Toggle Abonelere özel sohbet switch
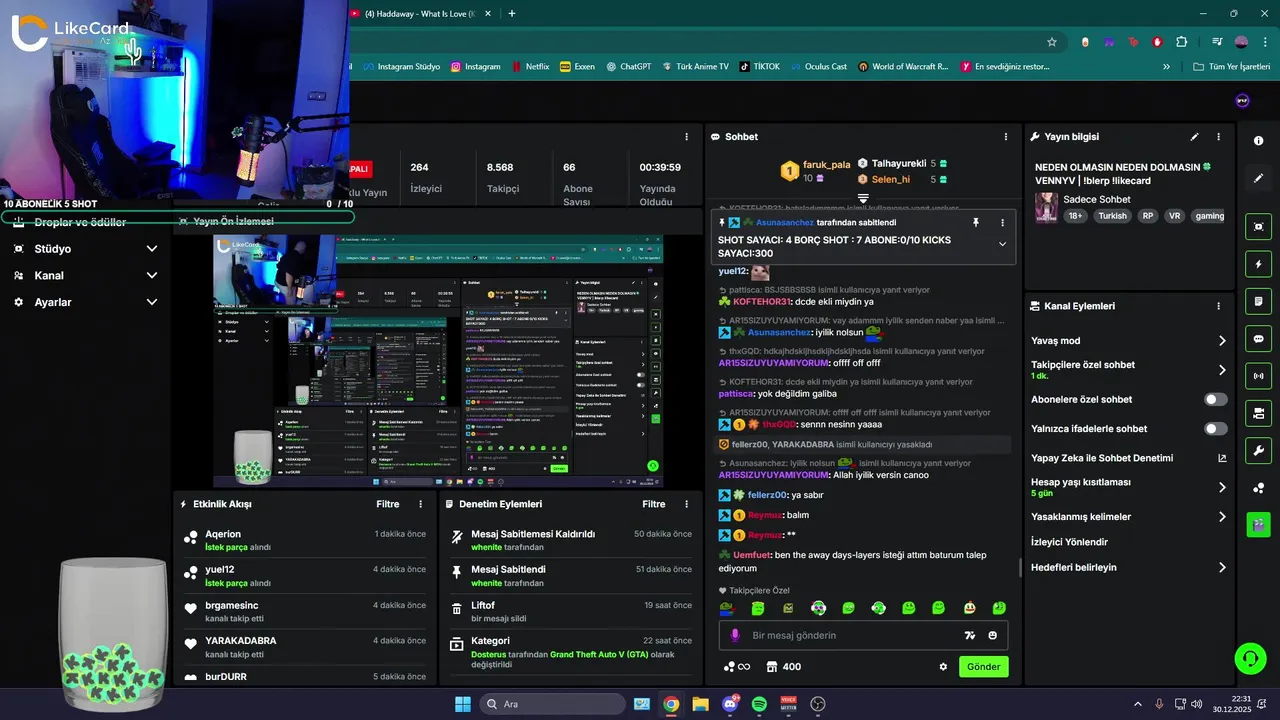The height and width of the screenshot is (720, 1280). [1215, 399]
